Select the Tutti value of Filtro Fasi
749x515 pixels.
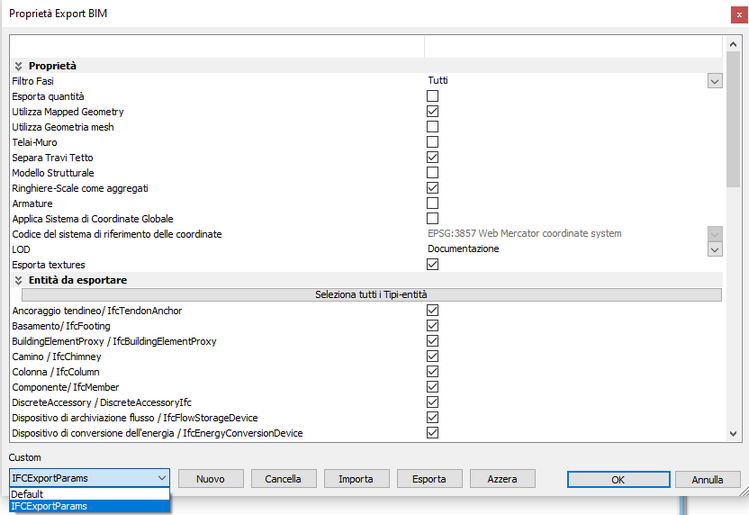[x=438, y=80]
